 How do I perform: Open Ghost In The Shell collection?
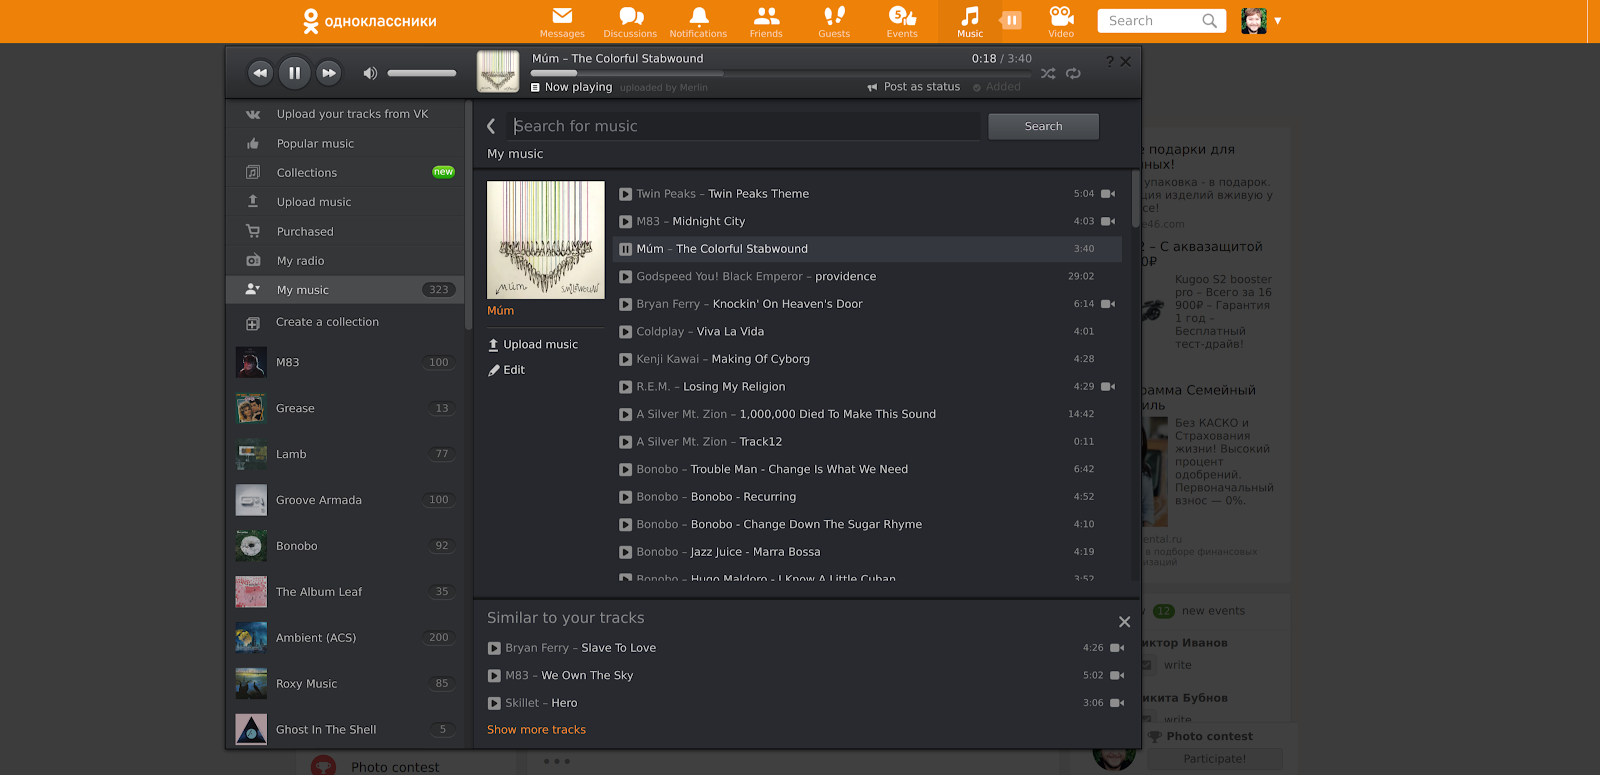point(346,730)
